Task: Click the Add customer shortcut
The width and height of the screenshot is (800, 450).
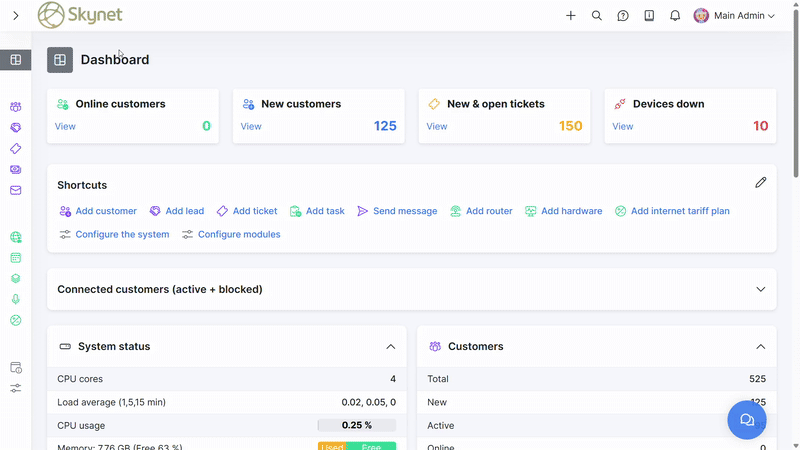Action: coord(98,211)
